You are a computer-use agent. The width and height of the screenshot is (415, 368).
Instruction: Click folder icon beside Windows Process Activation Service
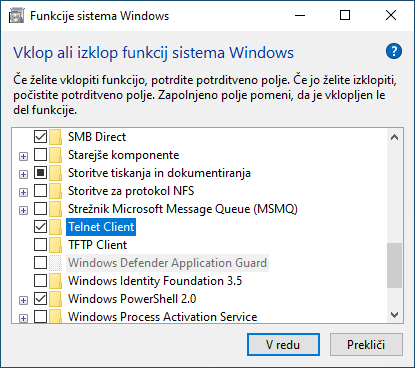click(x=55, y=316)
